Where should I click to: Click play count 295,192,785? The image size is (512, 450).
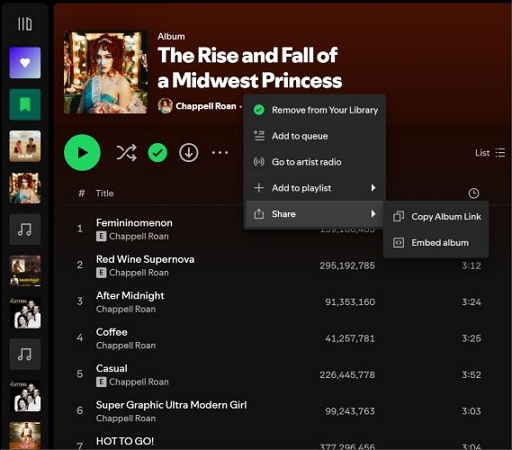(347, 266)
